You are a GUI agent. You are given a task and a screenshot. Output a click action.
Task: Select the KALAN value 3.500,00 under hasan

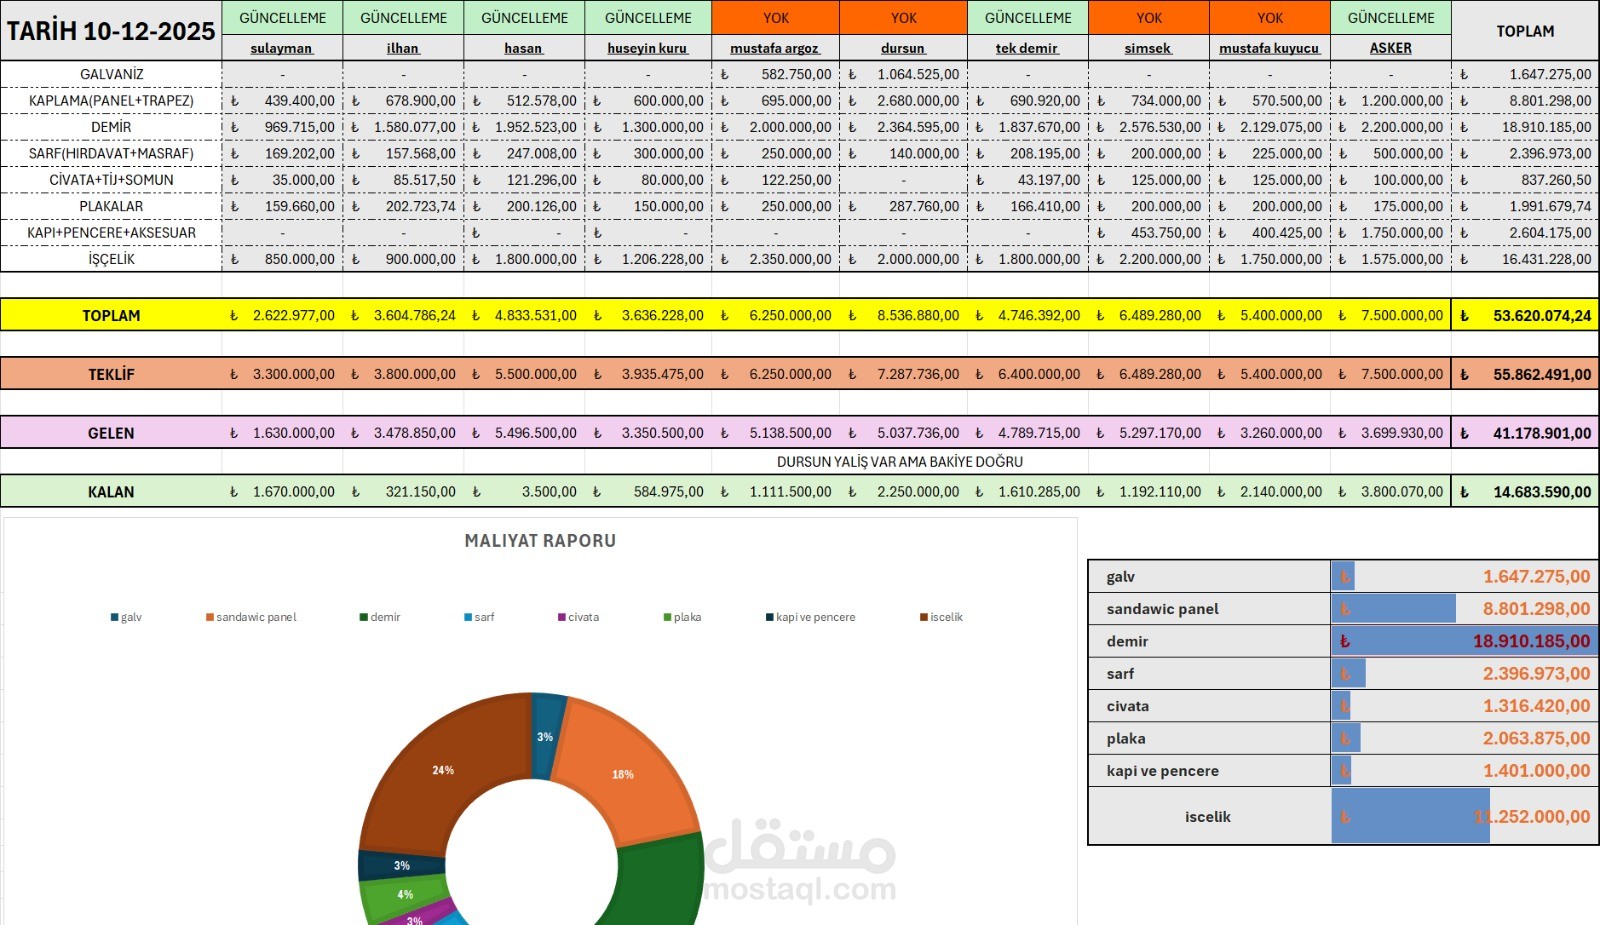click(524, 492)
